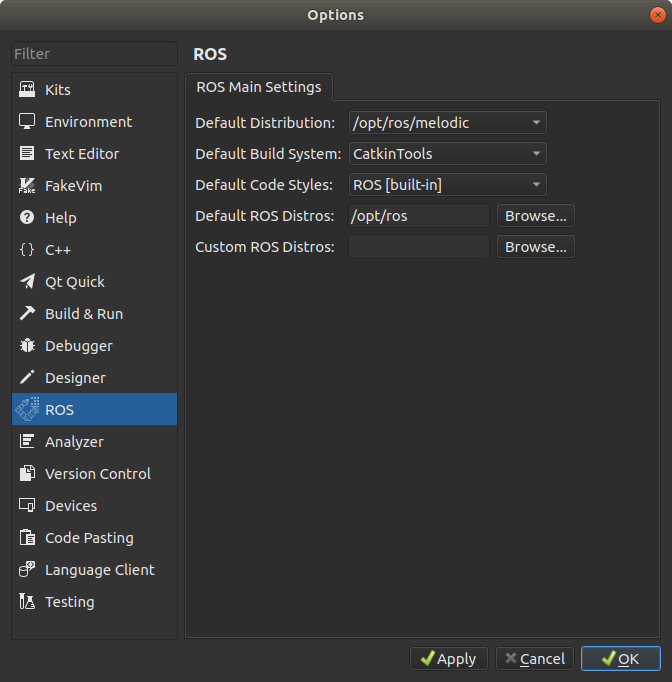
Task: Open Code Pasting settings label
Action: coord(89,538)
